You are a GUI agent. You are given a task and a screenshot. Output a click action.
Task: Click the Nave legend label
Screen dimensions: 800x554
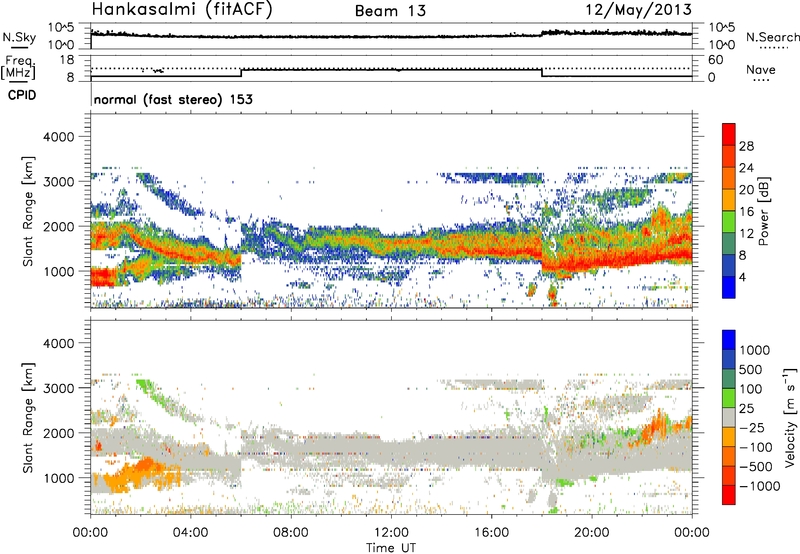761,69
